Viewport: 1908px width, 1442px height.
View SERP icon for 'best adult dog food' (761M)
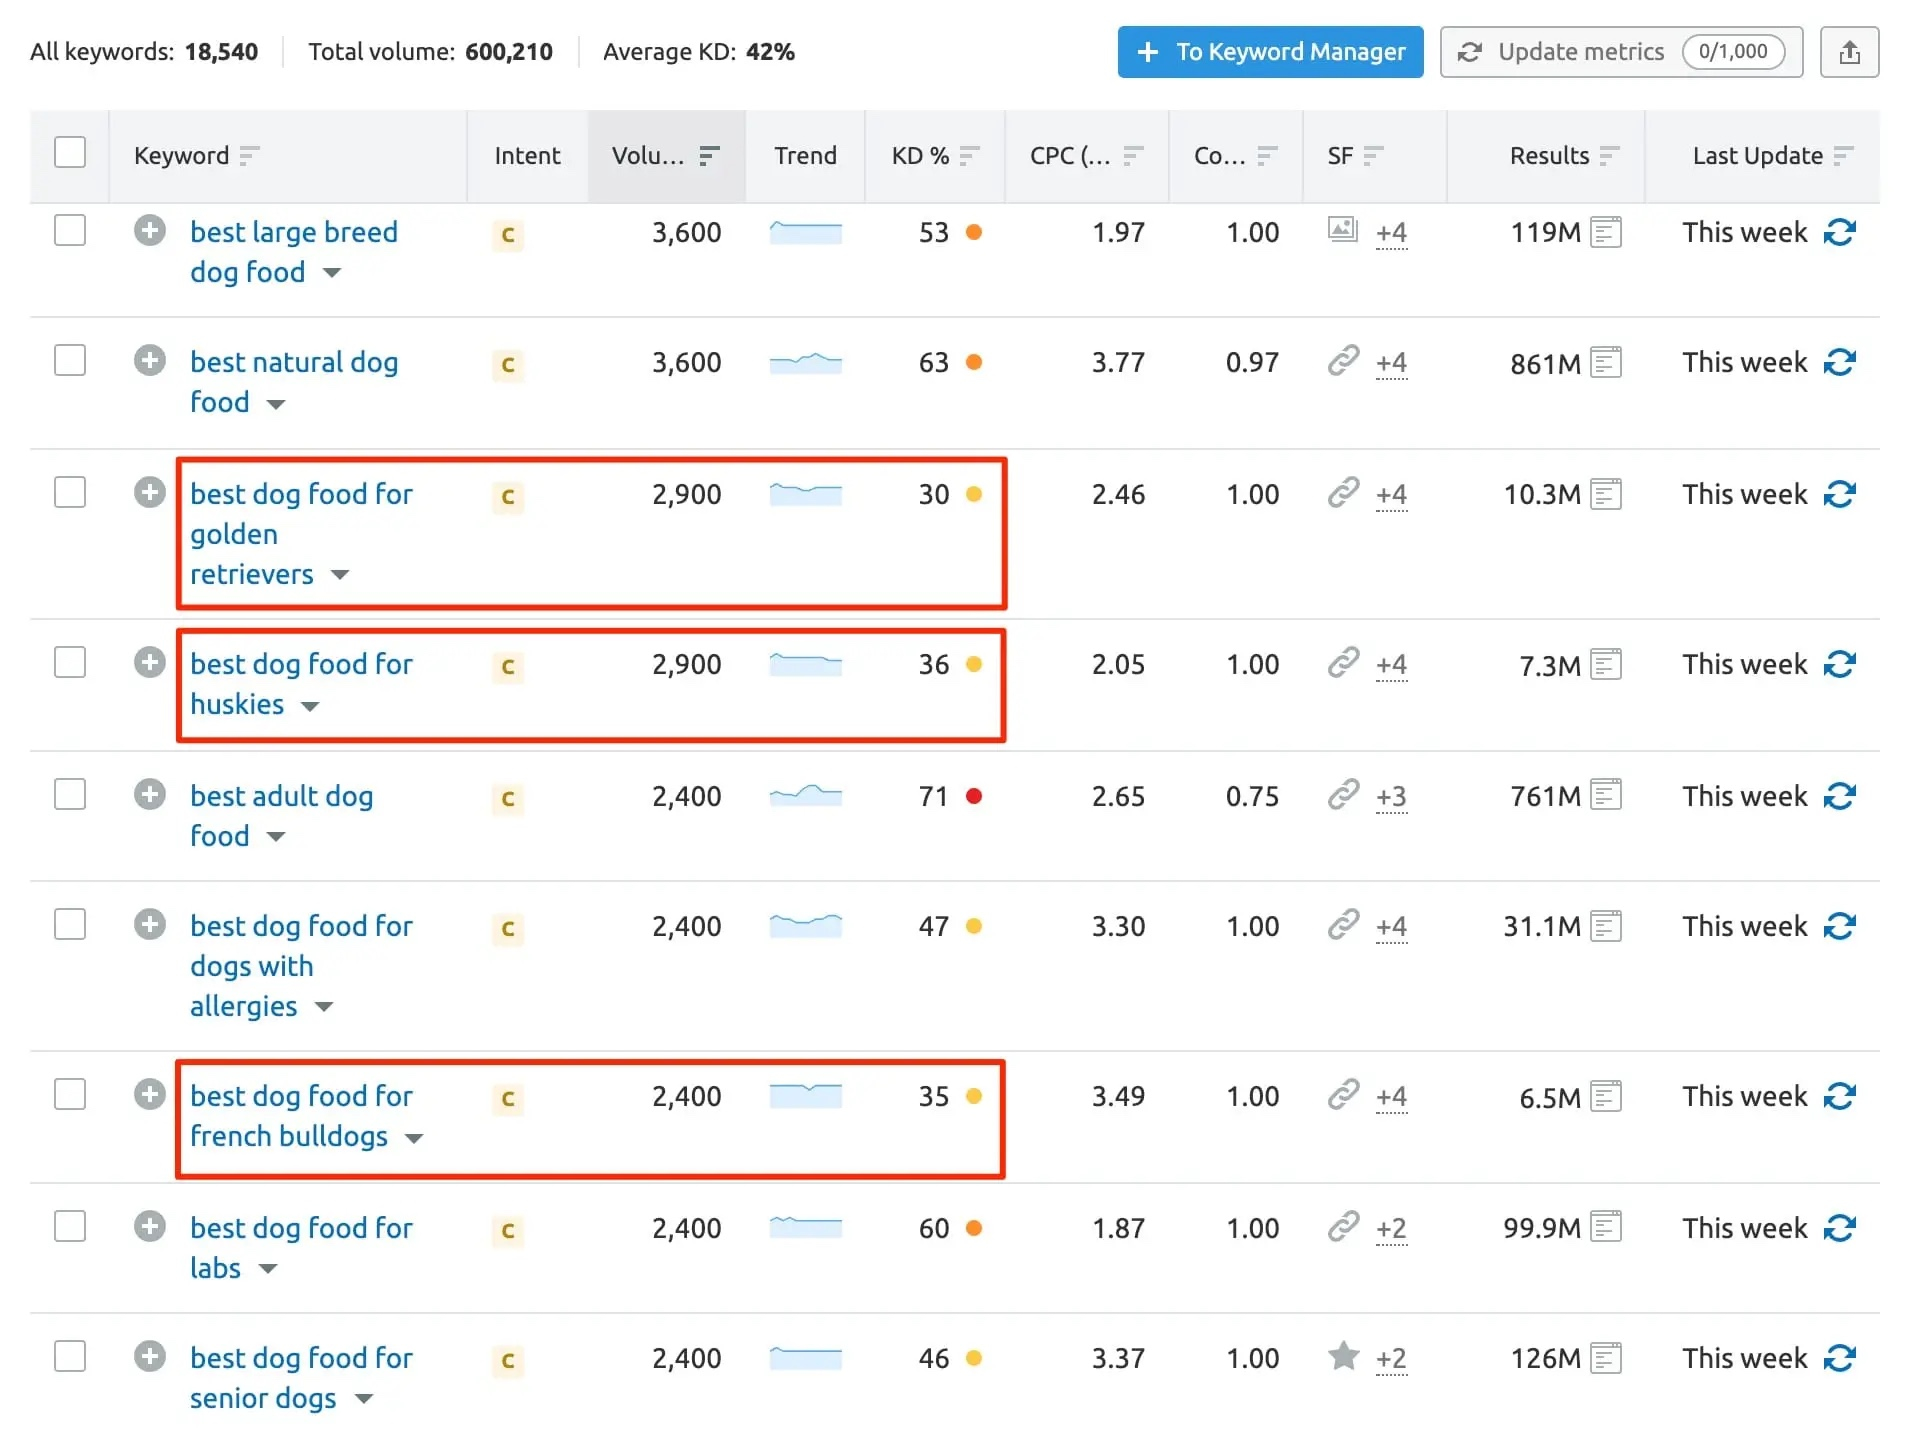(1605, 796)
